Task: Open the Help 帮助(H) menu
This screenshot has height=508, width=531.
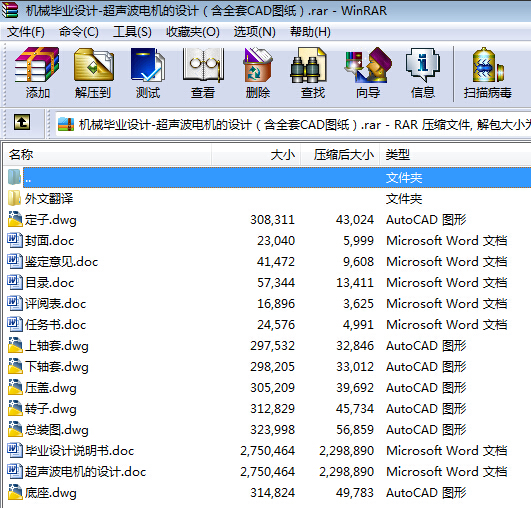Action: 310,32
